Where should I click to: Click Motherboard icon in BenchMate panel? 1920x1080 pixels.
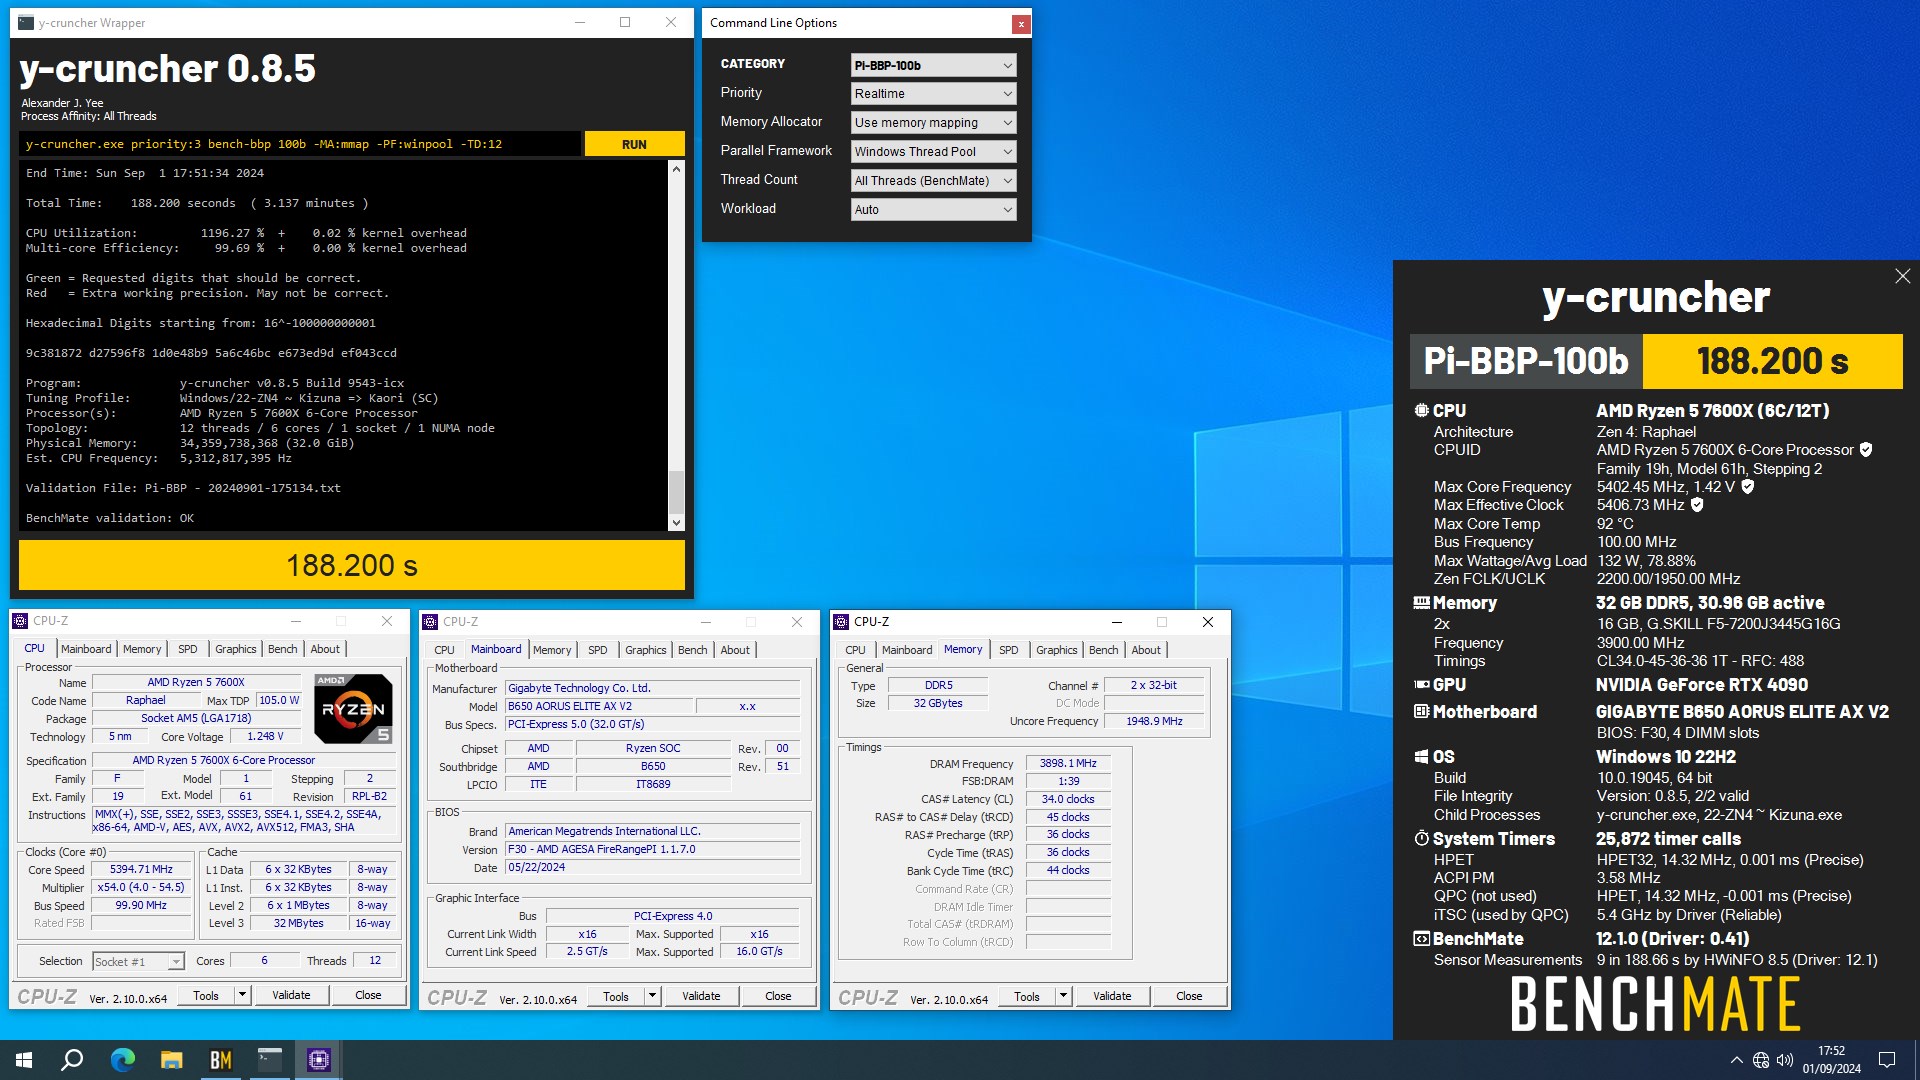1421,712
